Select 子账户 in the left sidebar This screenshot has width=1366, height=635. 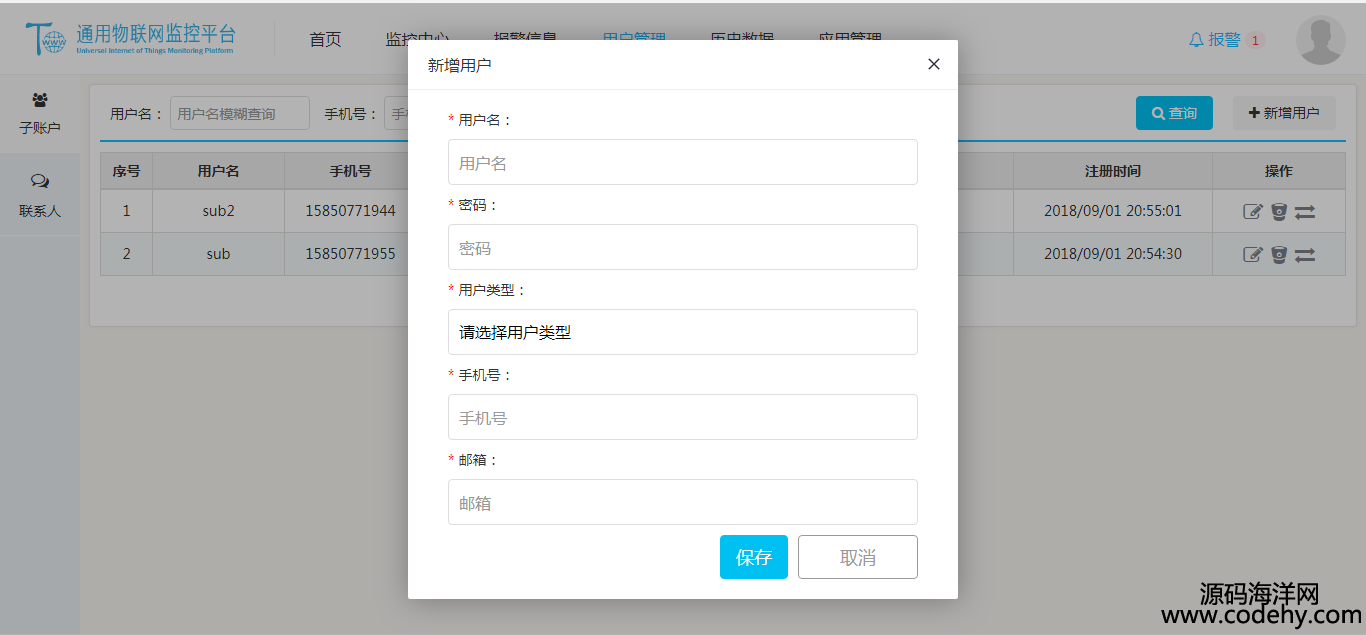tap(40, 112)
